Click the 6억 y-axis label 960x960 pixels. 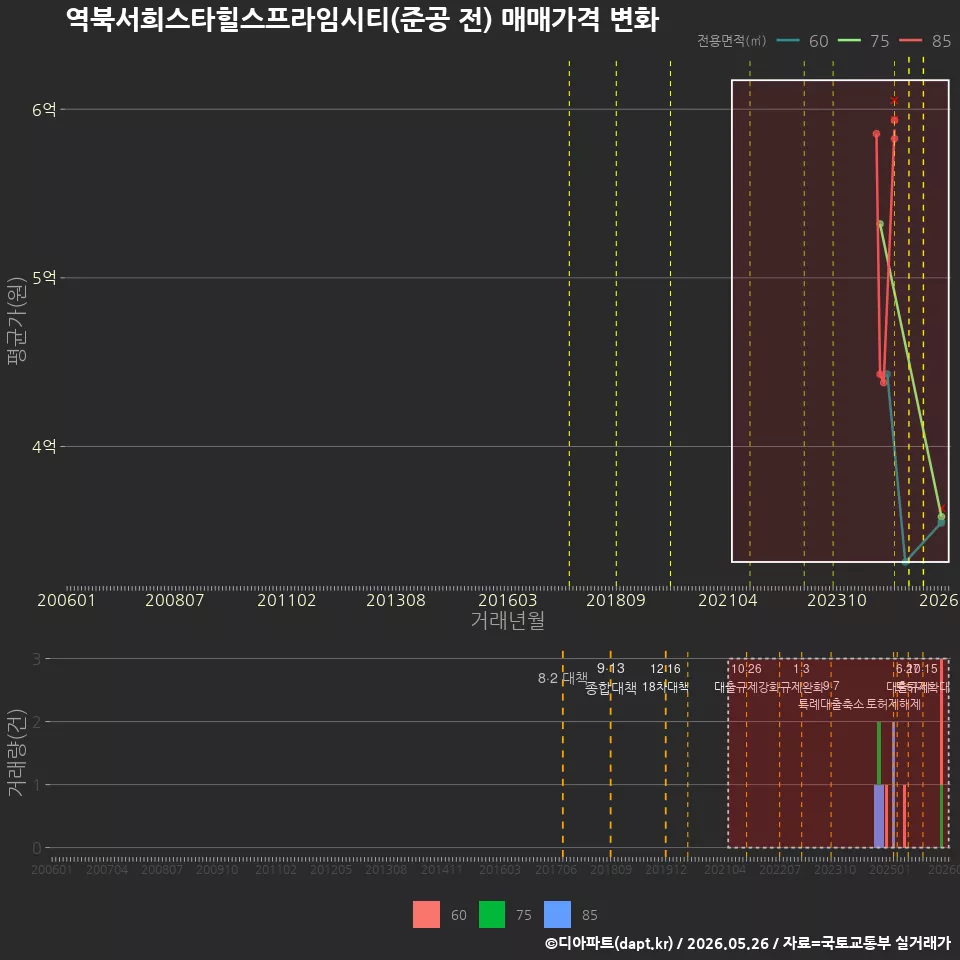[x=44, y=110]
